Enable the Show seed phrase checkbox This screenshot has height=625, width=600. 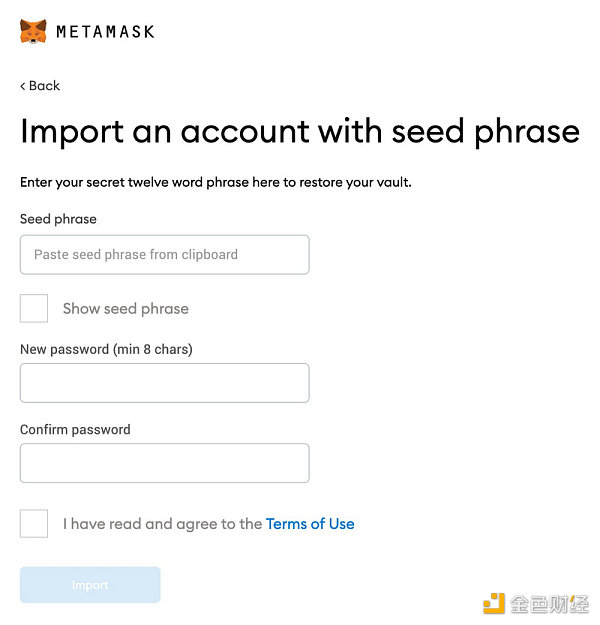click(34, 308)
